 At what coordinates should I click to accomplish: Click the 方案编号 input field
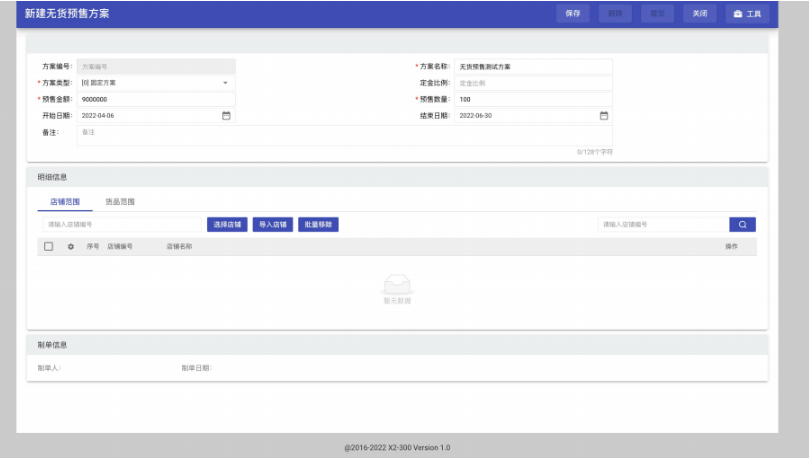pyautogui.click(x=156, y=67)
